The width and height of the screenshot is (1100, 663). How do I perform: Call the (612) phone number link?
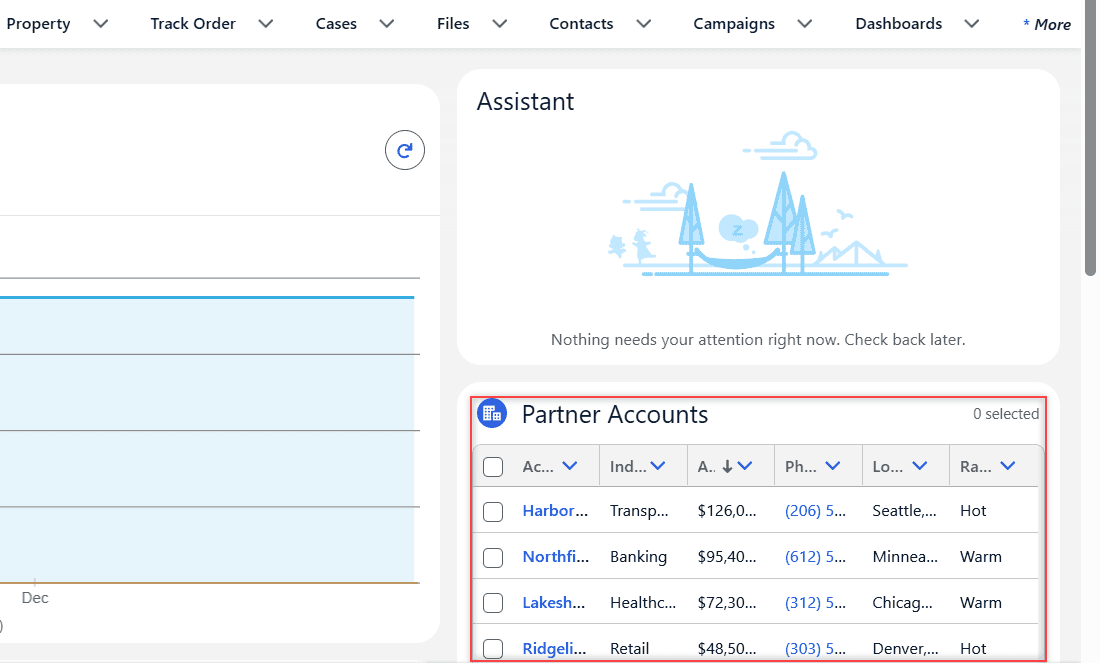coord(815,556)
